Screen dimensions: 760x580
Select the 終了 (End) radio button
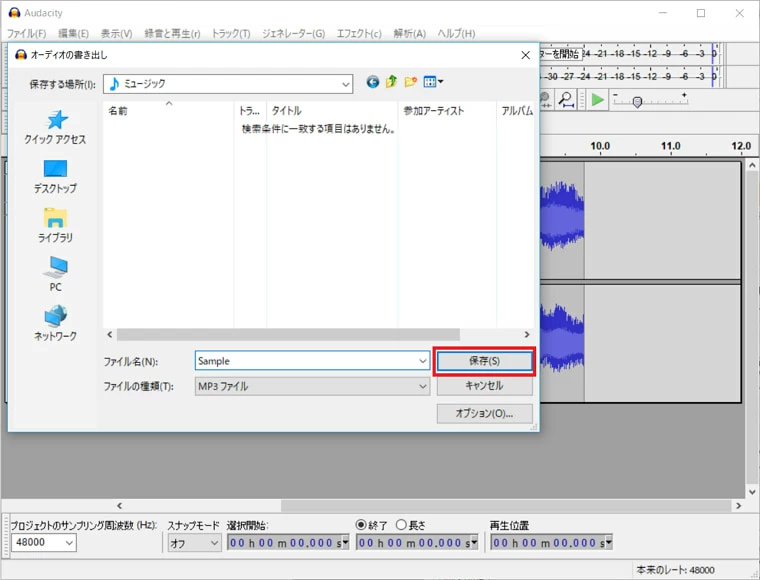pos(362,525)
